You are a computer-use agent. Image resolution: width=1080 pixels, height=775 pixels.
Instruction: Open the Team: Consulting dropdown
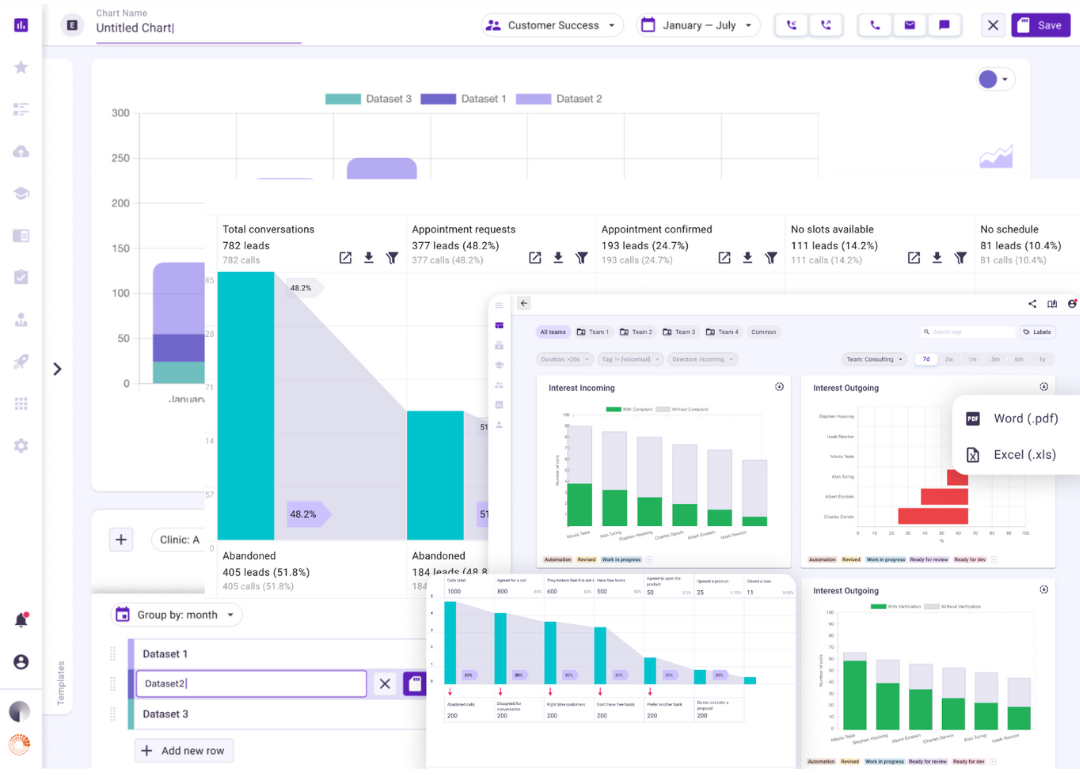click(x=875, y=359)
